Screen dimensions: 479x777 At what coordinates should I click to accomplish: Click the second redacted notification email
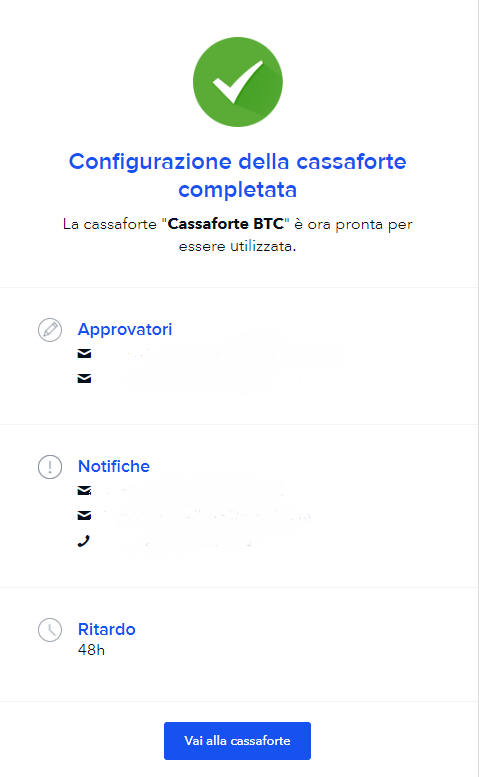pos(208,516)
